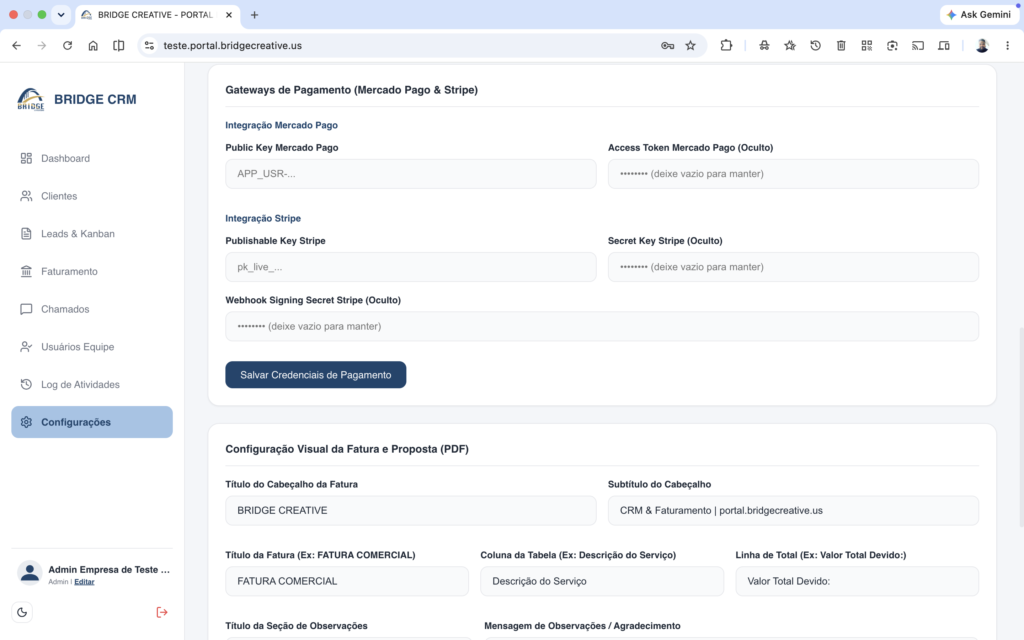Open the saved passwords key icon
This screenshot has height=640, width=1024.
click(x=667, y=46)
